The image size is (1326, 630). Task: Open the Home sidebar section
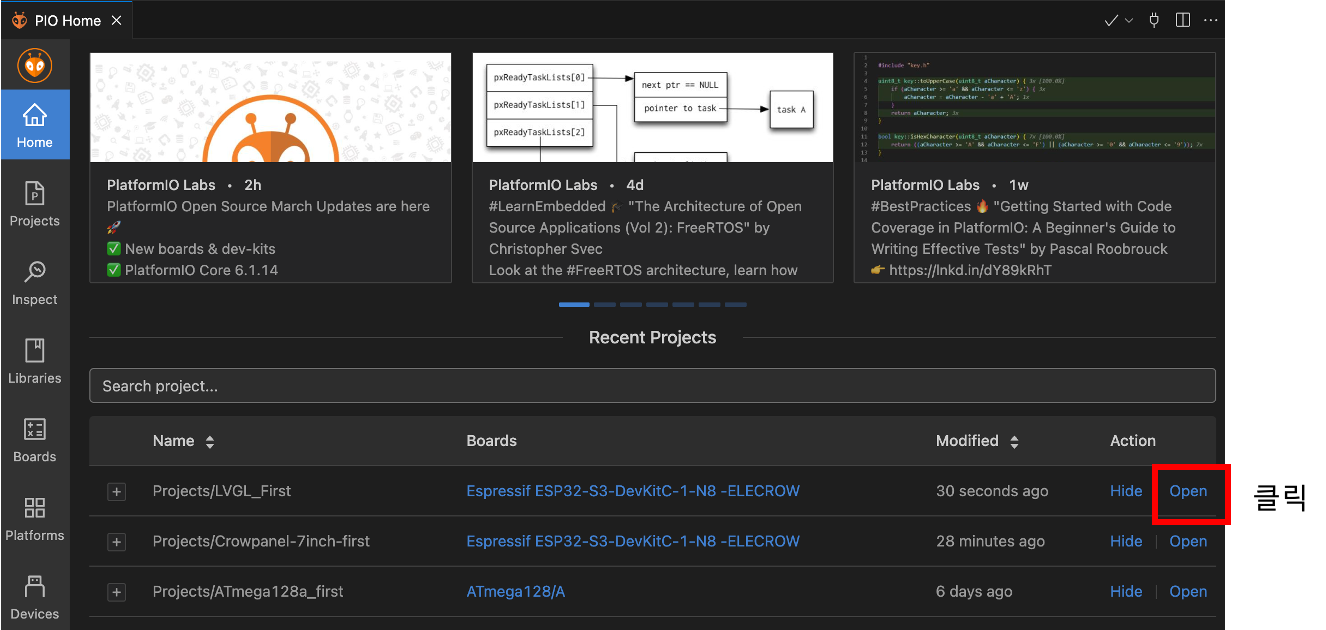(35, 126)
